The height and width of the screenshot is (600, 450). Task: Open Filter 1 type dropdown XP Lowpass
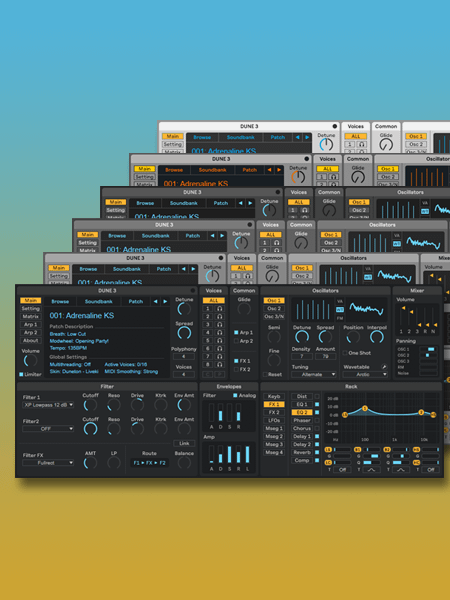point(48,405)
